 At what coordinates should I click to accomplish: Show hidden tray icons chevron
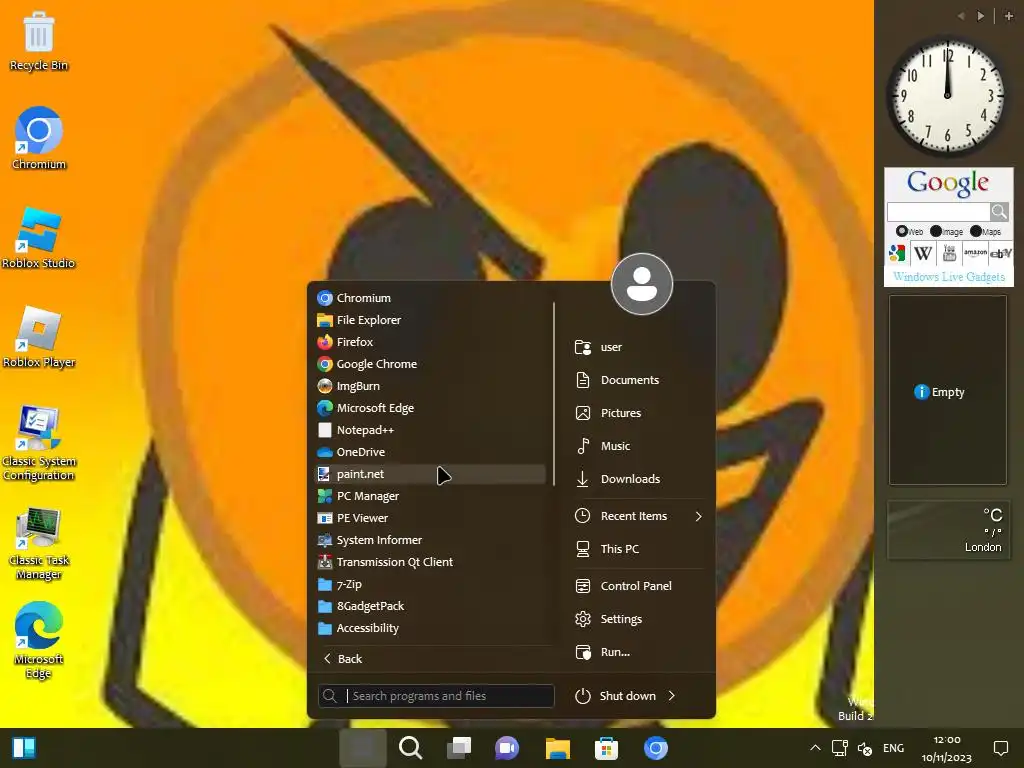point(815,748)
